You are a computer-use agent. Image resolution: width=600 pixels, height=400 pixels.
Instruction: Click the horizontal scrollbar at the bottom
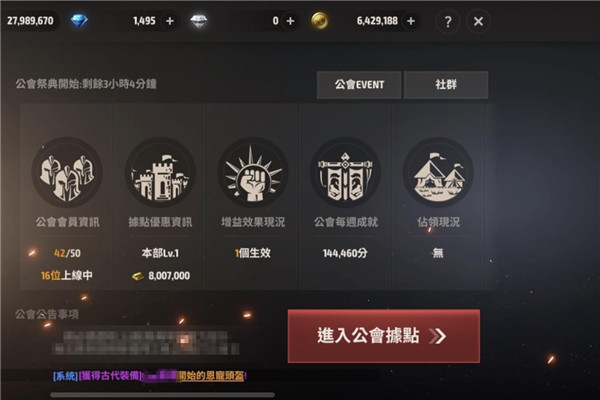(163, 395)
